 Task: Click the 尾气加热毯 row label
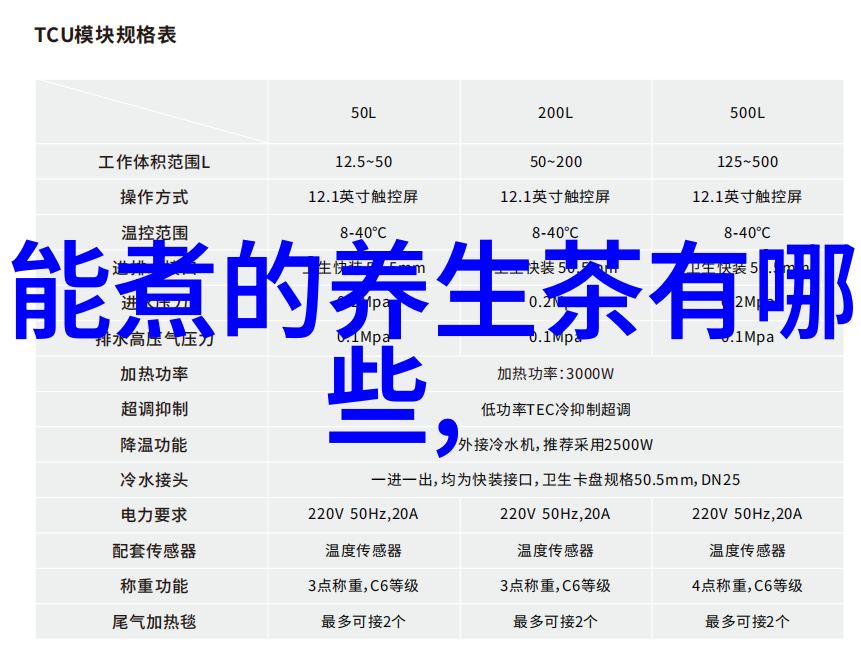pyautogui.click(x=153, y=622)
